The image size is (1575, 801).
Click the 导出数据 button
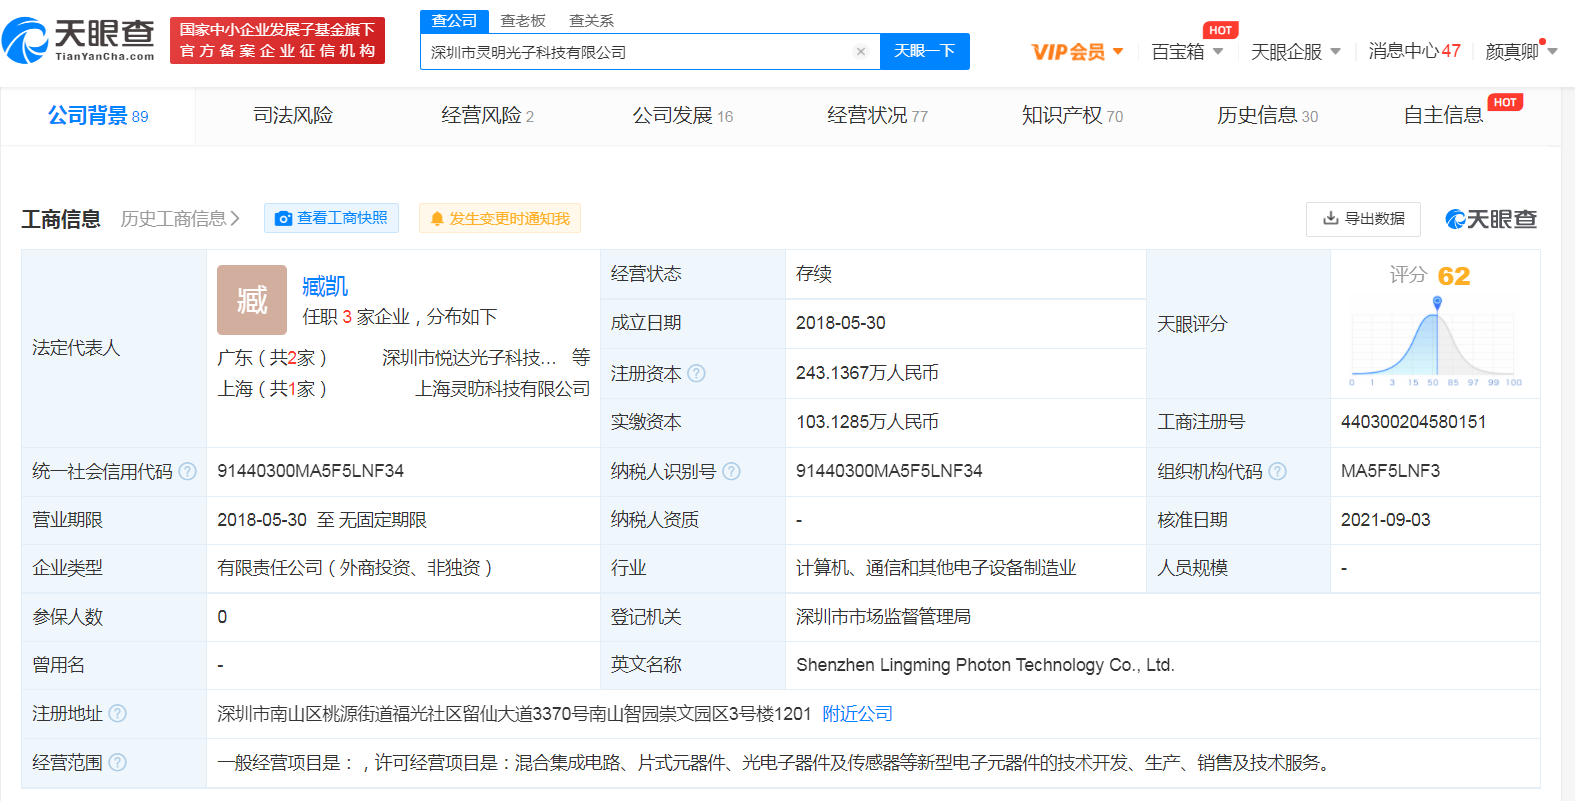pyautogui.click(x=1363, y=218)
